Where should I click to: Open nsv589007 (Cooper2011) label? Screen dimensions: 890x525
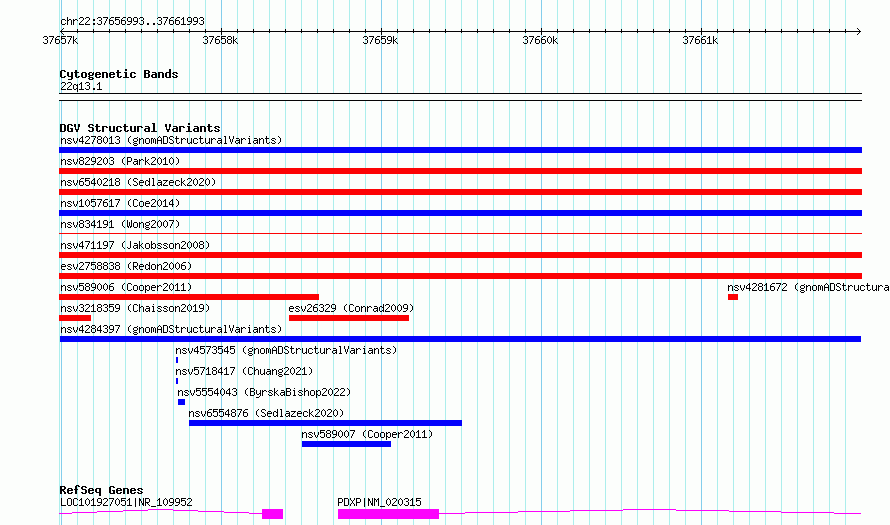367,434
